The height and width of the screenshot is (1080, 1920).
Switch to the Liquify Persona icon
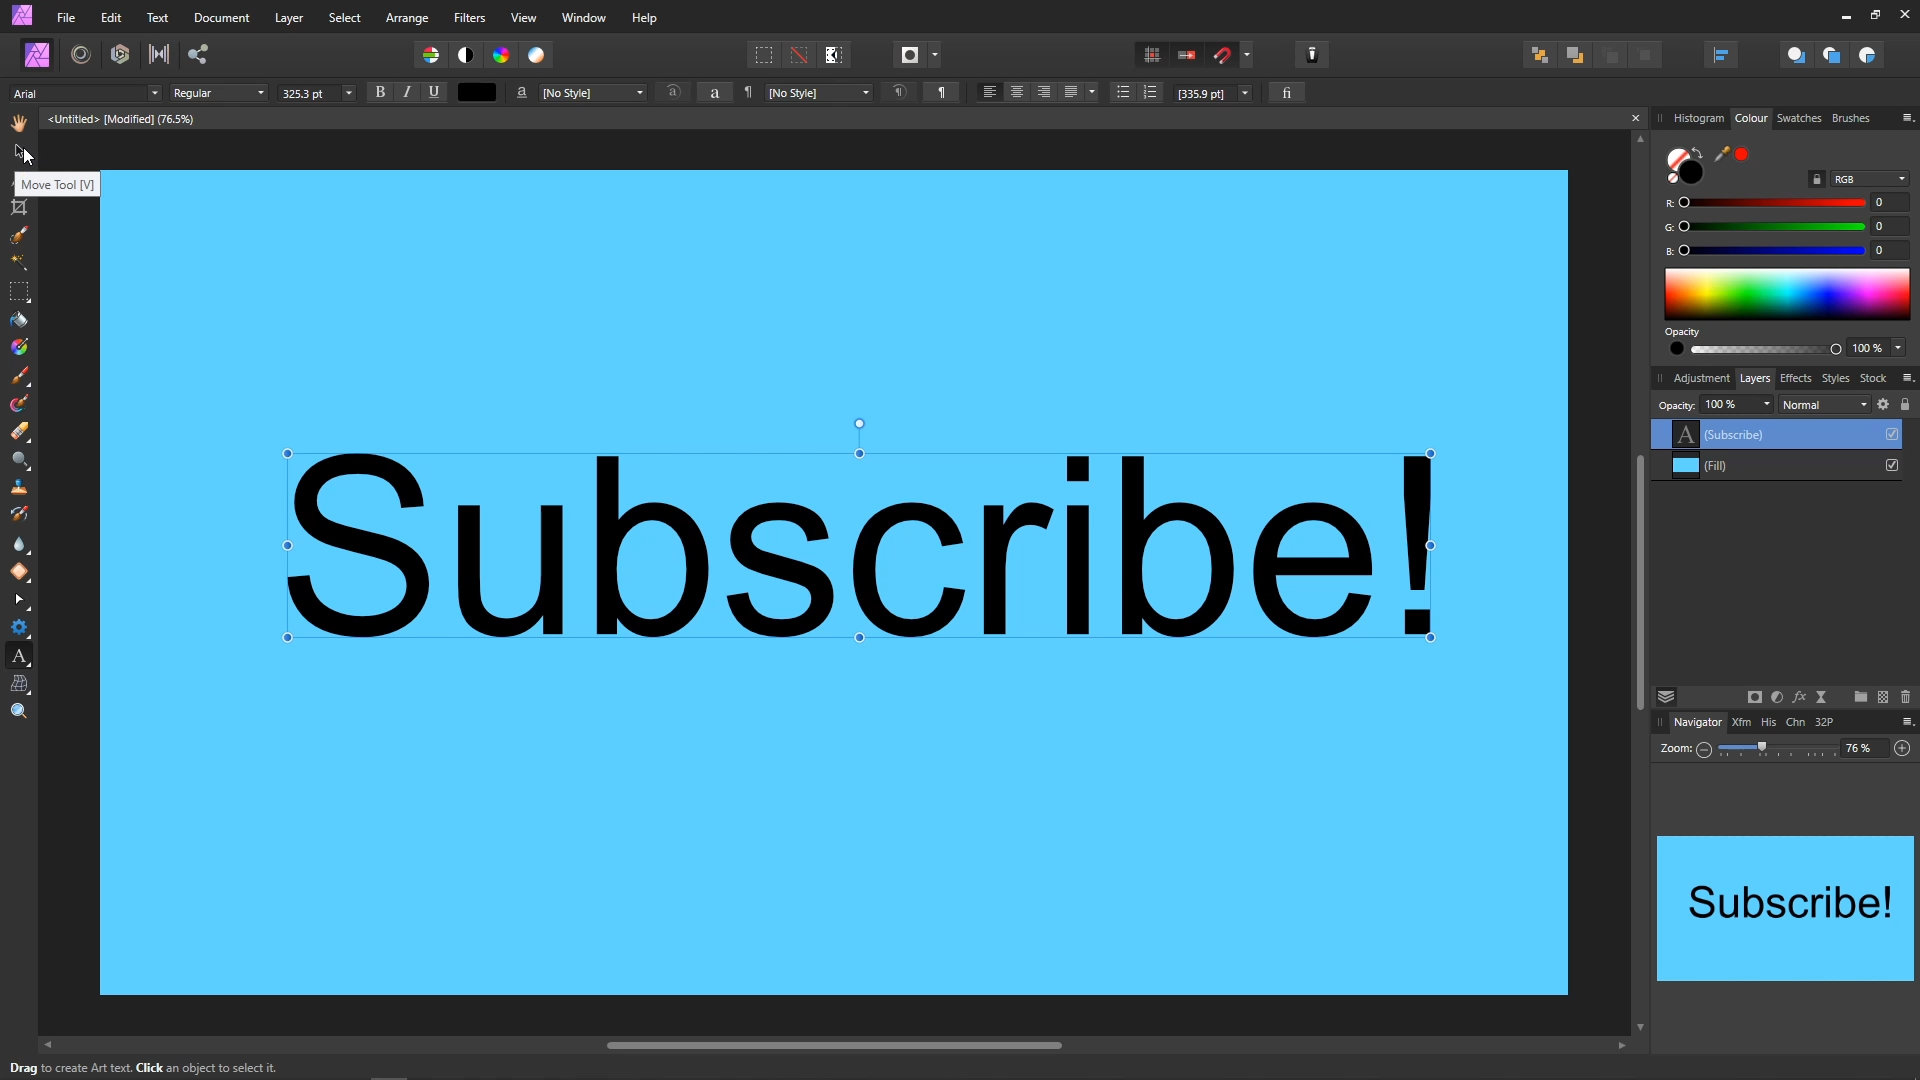[x=81, y=55]
